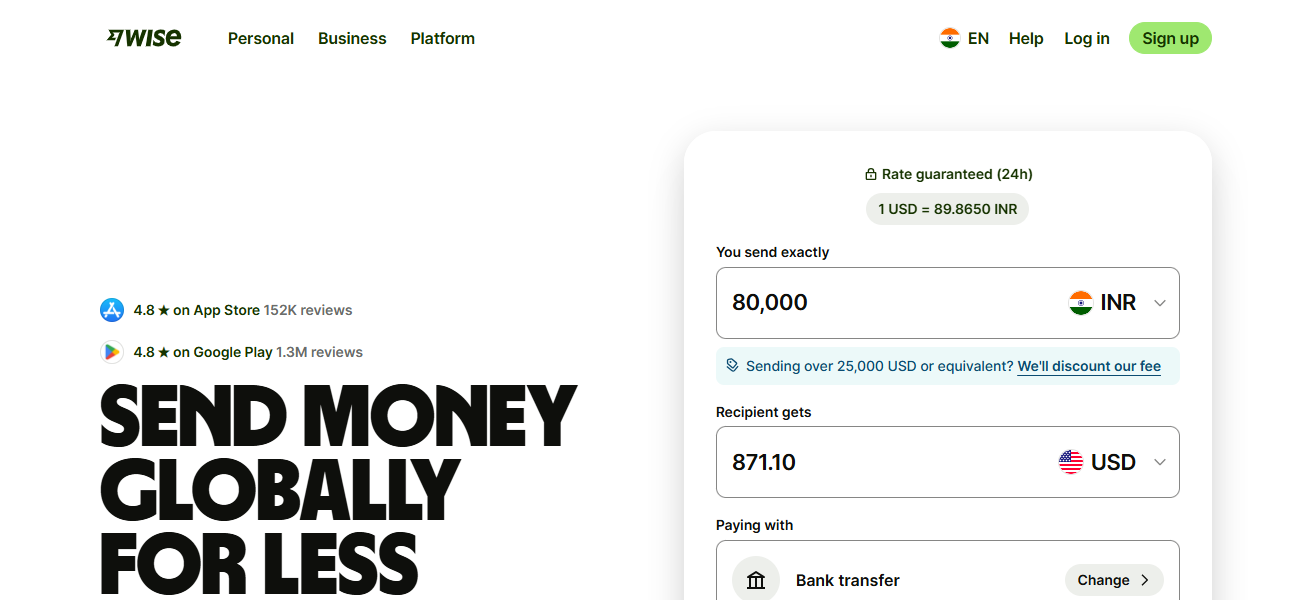Viewport: 1312px width, 600px height.
Task: Click the US flag next to USD
Action: pyautogui.click(x=1070, y=462)
